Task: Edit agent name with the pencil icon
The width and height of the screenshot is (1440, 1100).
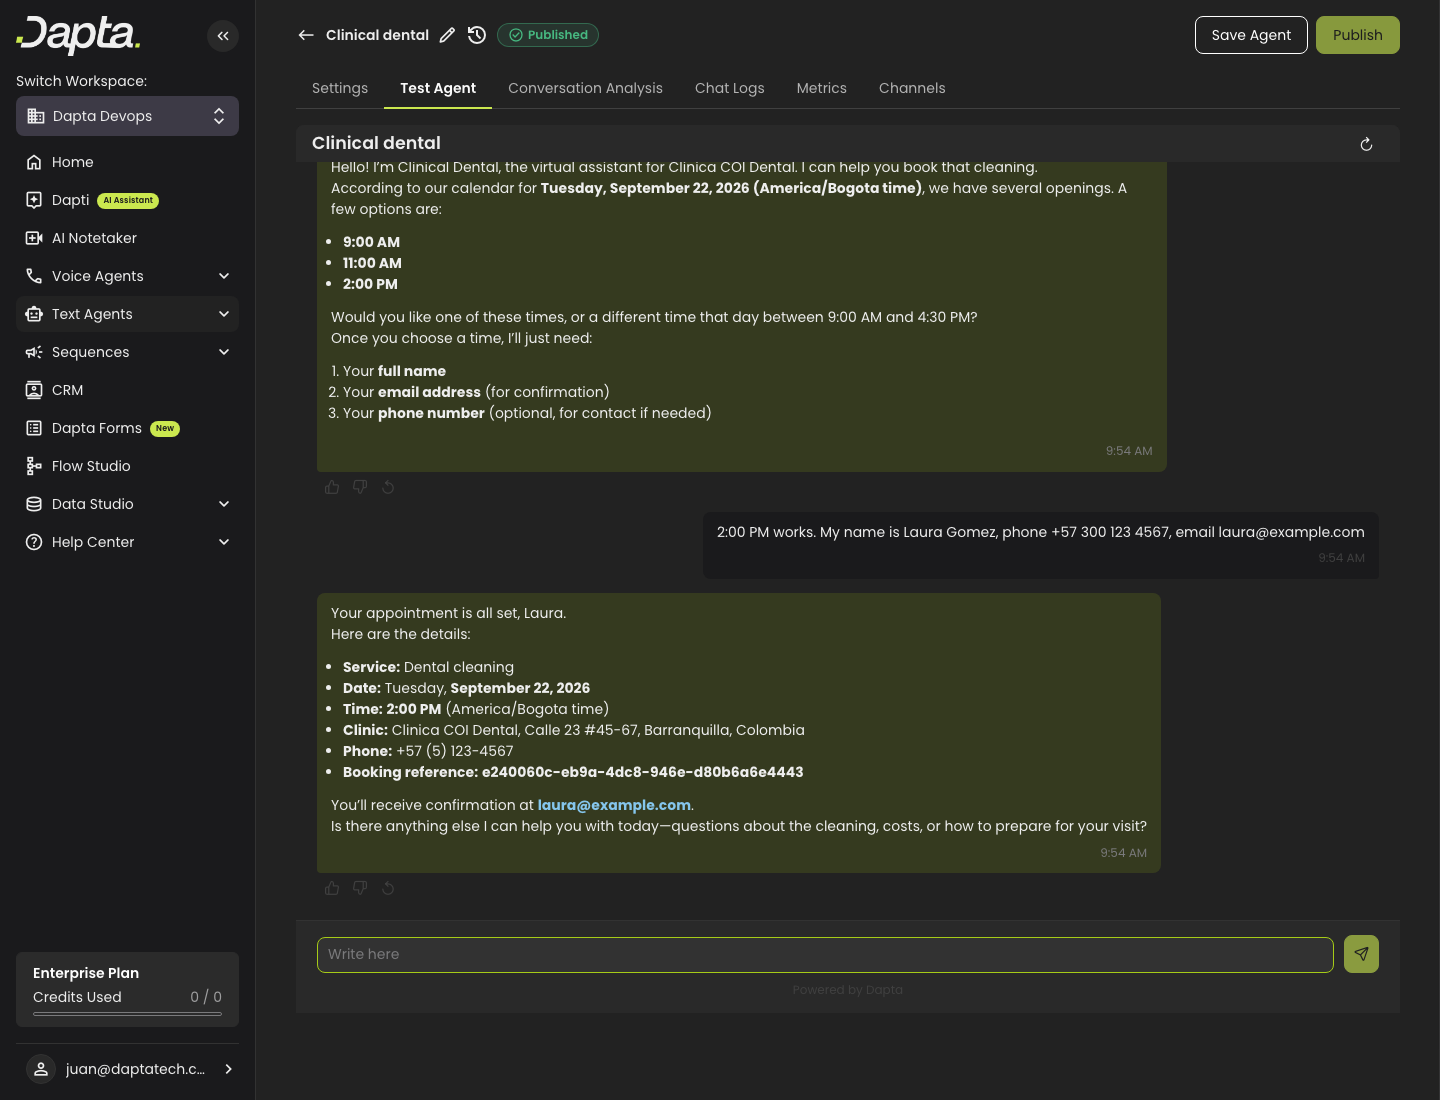Action: click(x=447, y=35)
